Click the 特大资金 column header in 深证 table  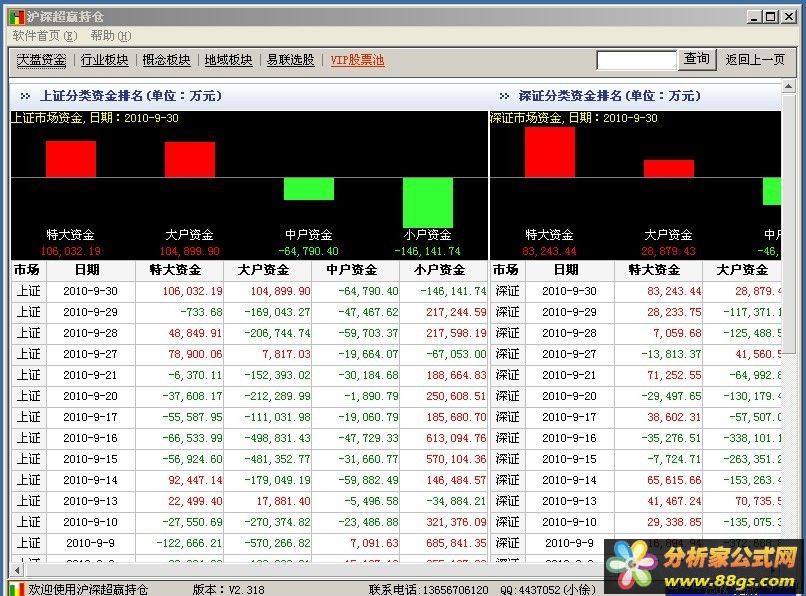click(x=658, y=270)
